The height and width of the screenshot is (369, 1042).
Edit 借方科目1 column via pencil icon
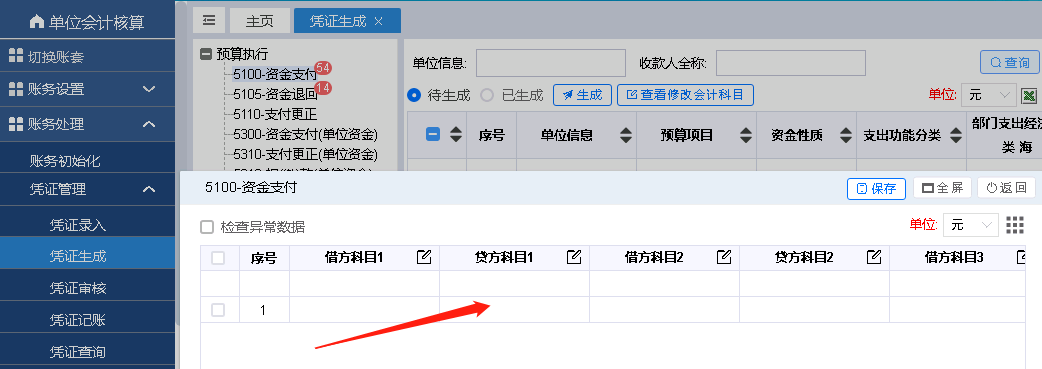424,257
